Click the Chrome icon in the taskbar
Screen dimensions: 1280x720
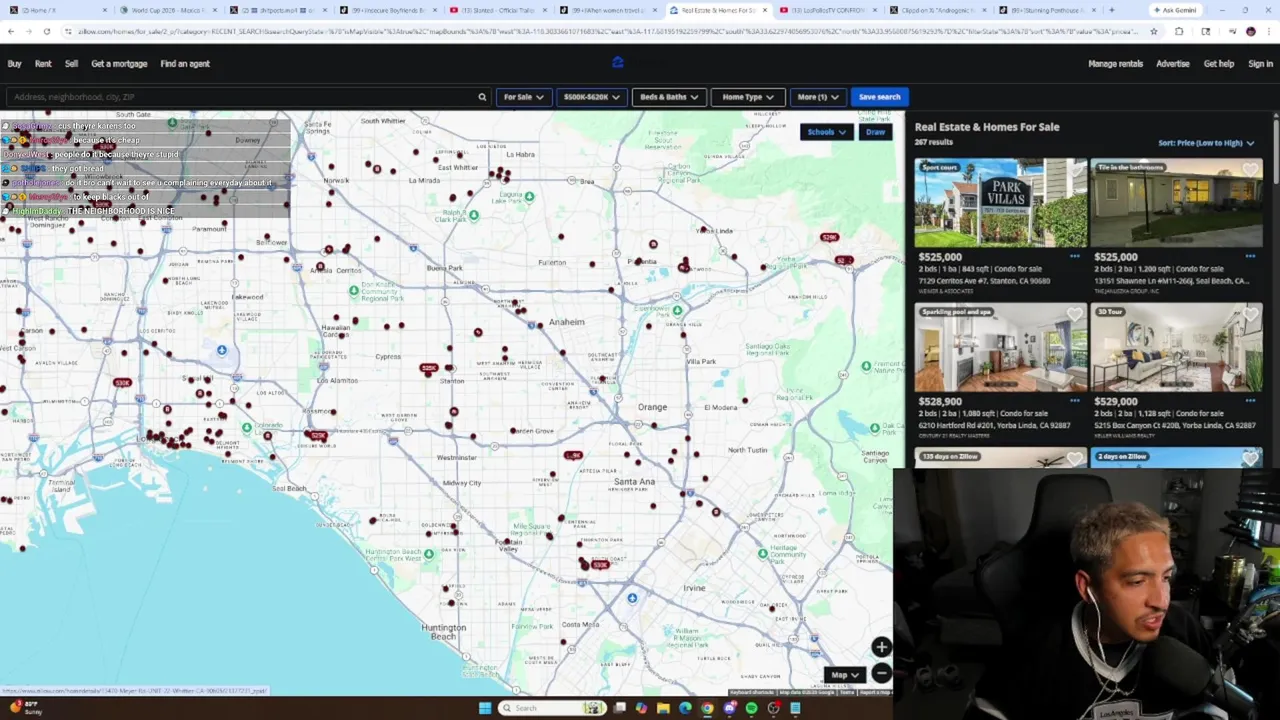pos(707,708)
